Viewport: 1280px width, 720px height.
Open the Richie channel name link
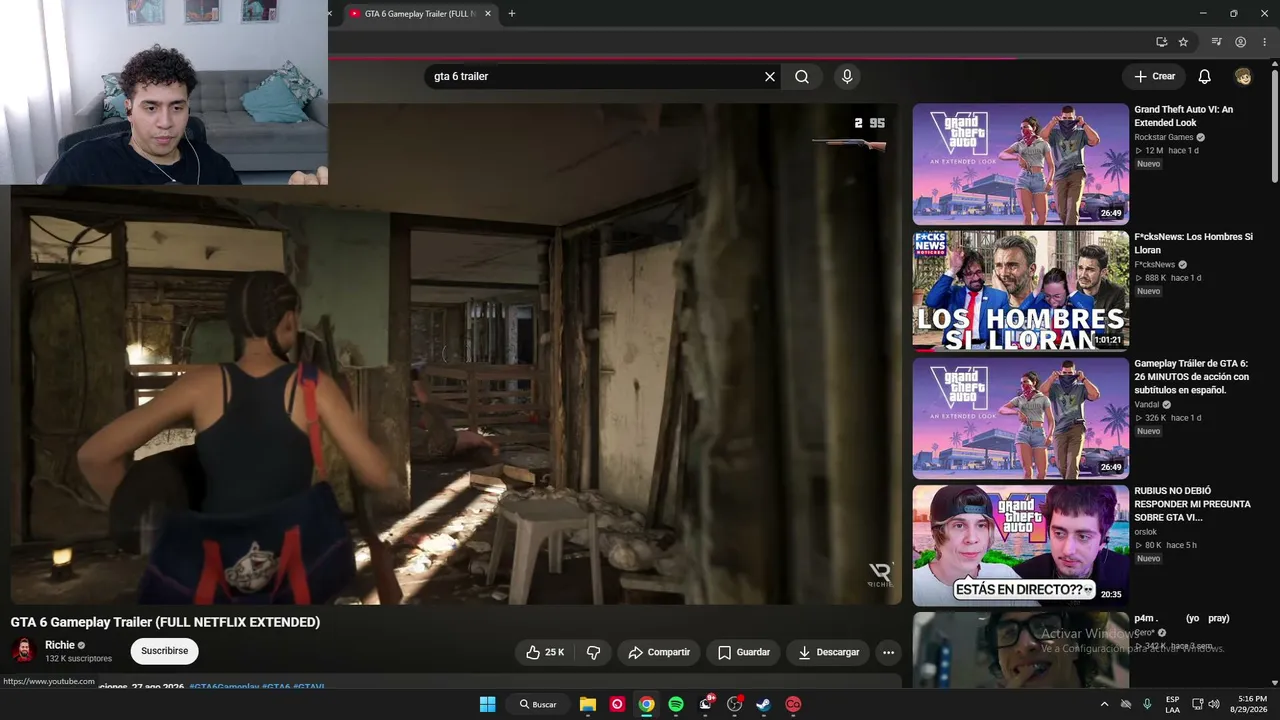pyautogui.click(x=60, y=645)
